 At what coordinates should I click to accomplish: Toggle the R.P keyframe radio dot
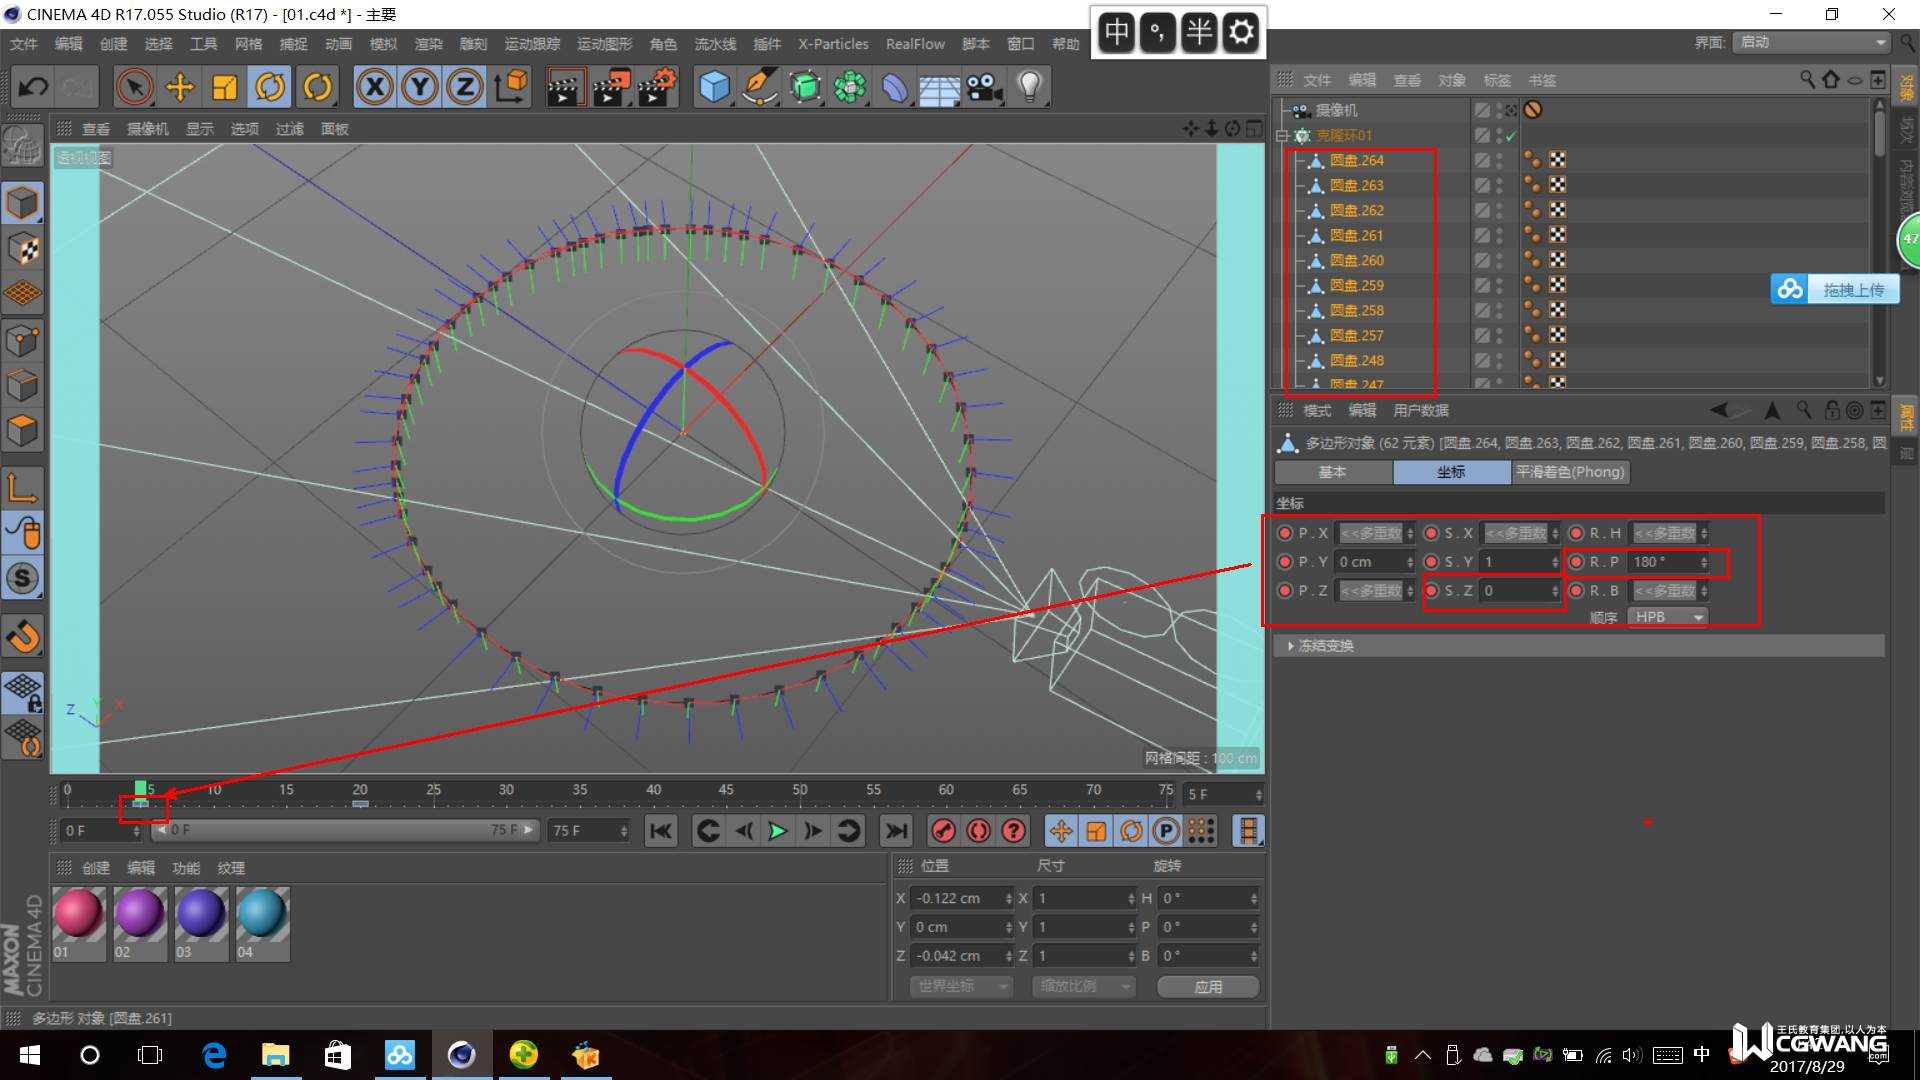[x=1577, y=562]
